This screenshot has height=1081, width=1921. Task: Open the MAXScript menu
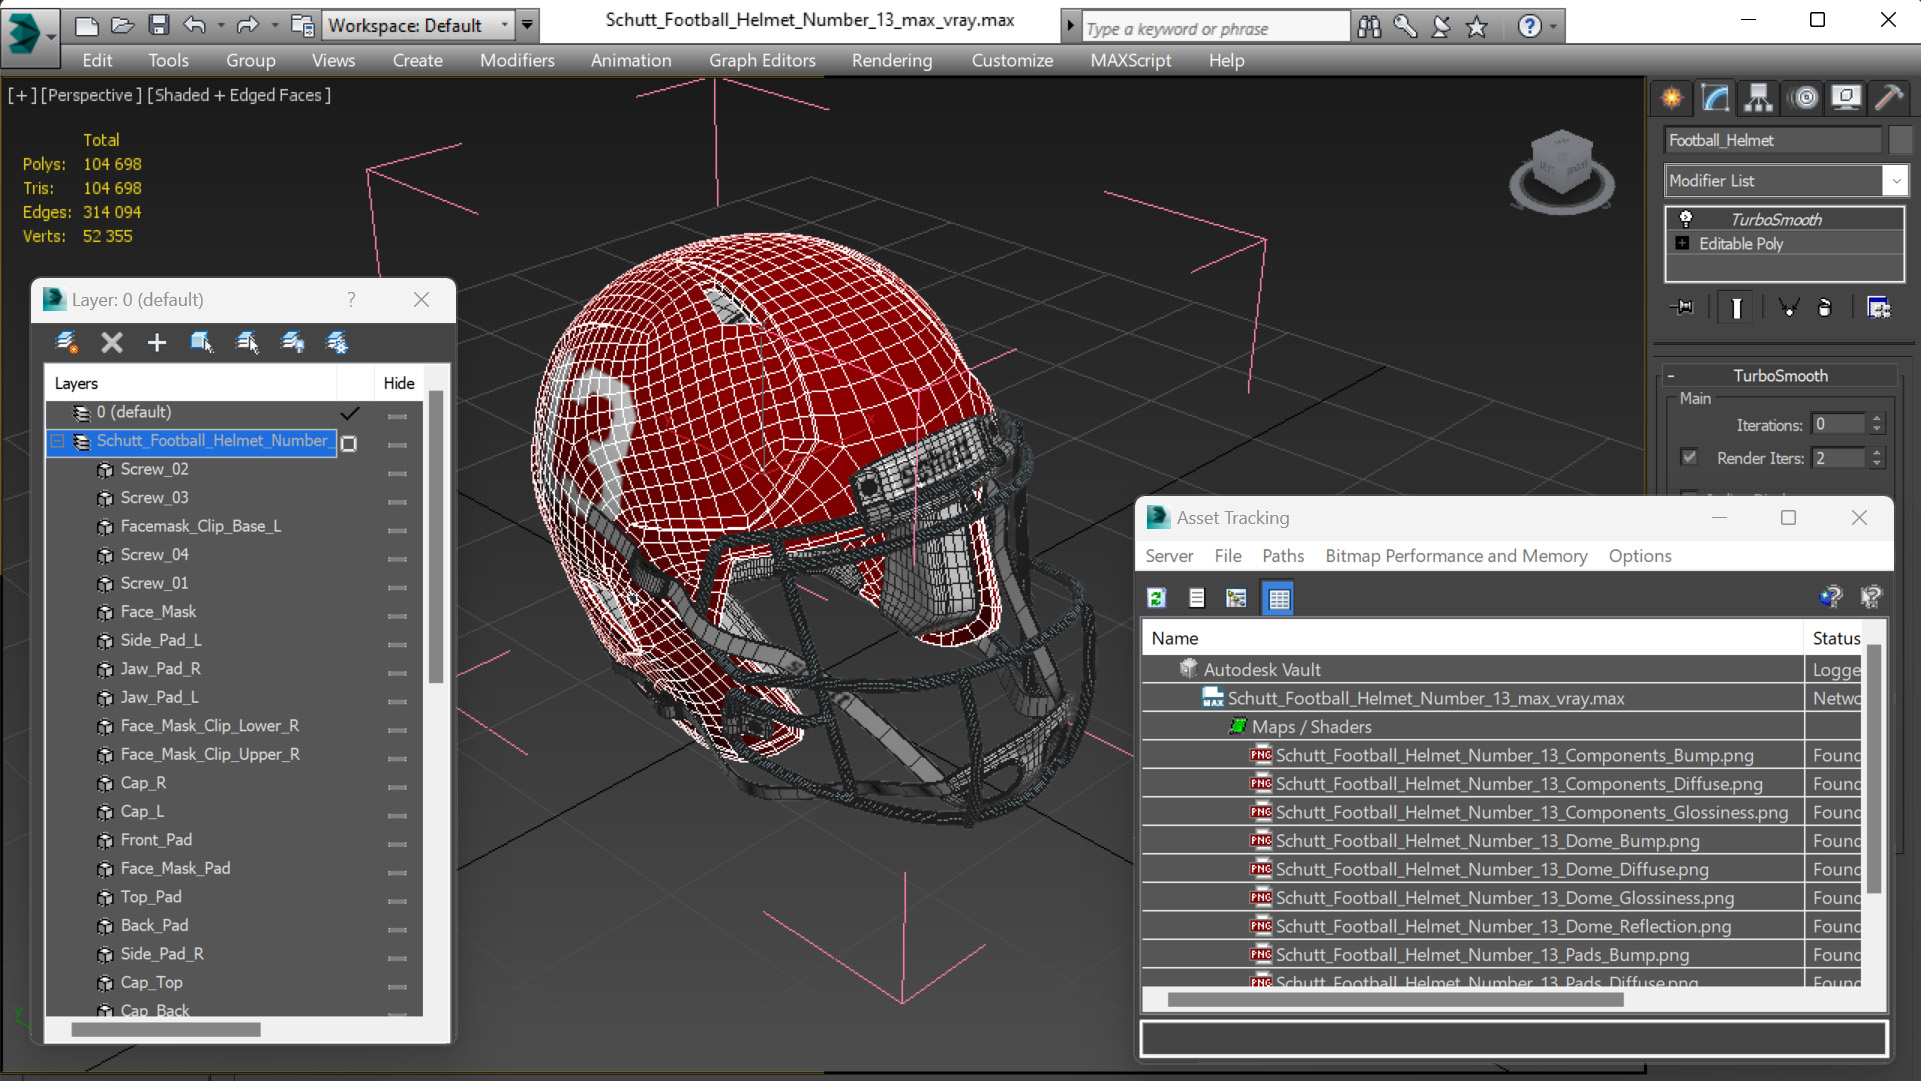click(x=1130, y=60)
